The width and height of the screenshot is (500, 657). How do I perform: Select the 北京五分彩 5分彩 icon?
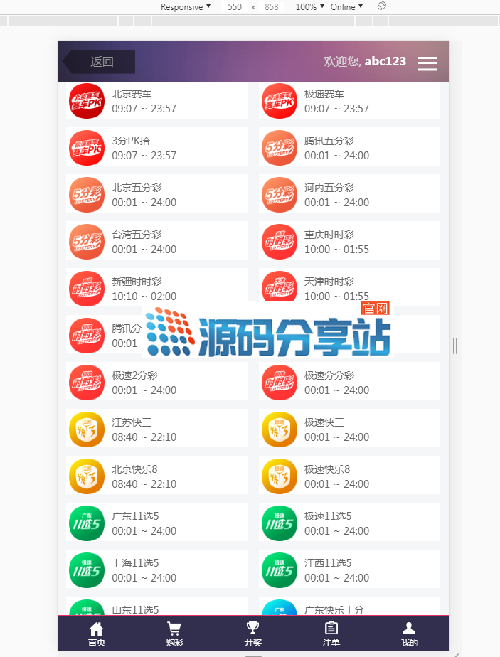point(87,195)
